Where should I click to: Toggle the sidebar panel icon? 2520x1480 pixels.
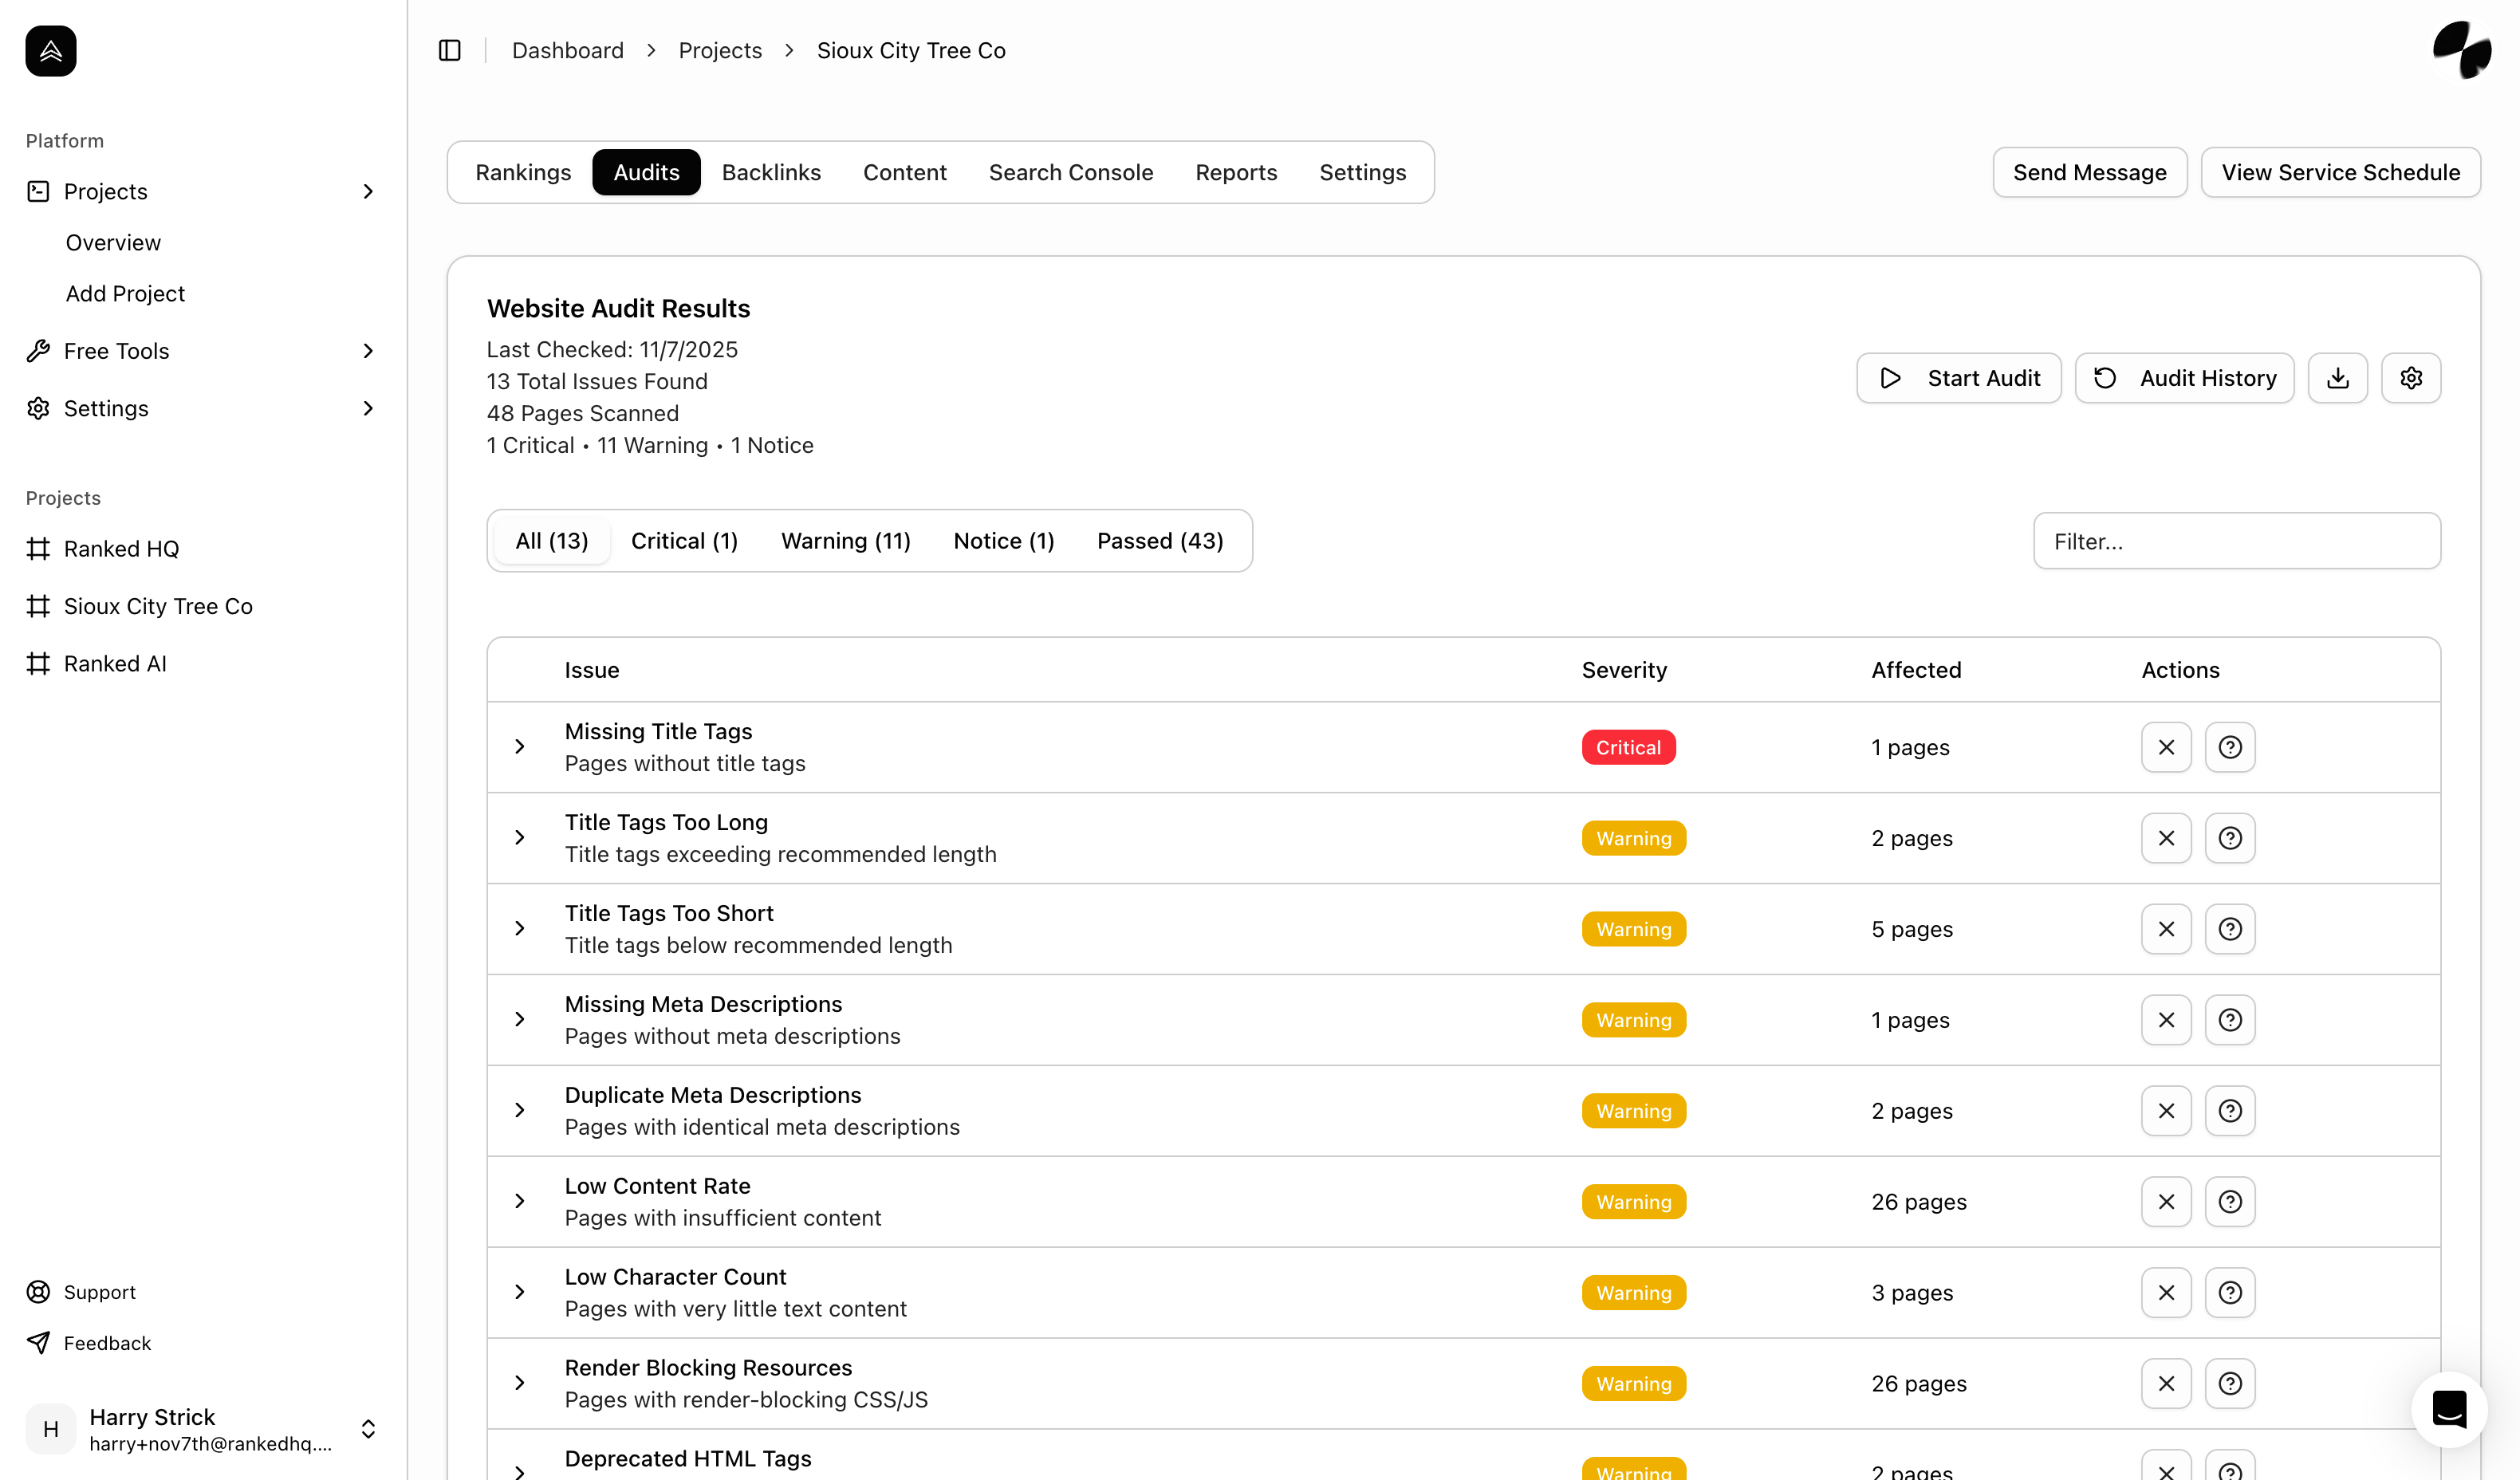(x=449, y=50)
